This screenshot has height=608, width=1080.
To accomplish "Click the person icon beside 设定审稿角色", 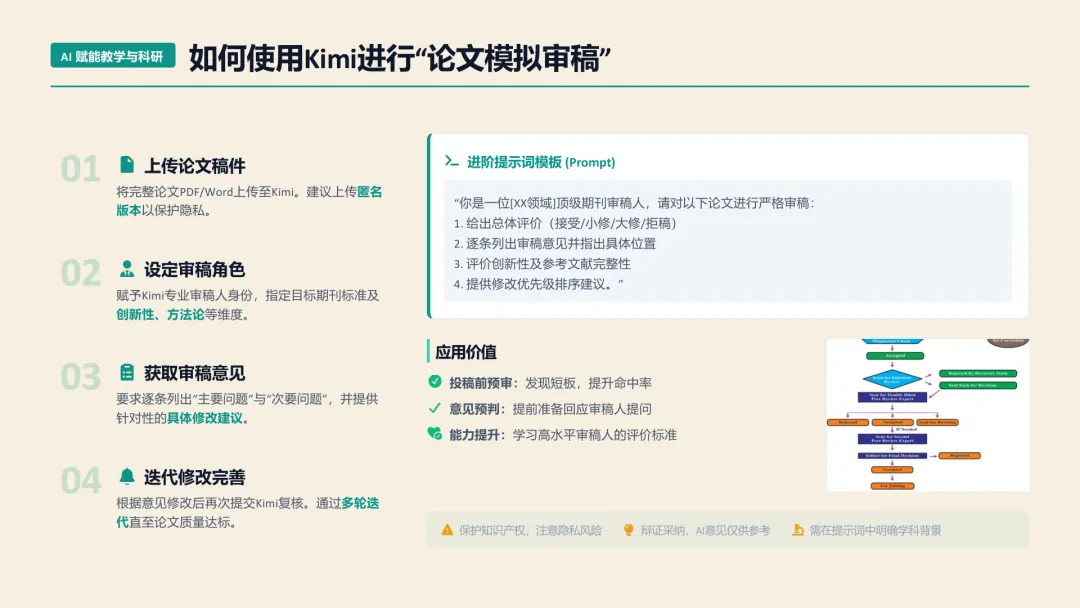I will pyautogui.click(x=127, y=269).
